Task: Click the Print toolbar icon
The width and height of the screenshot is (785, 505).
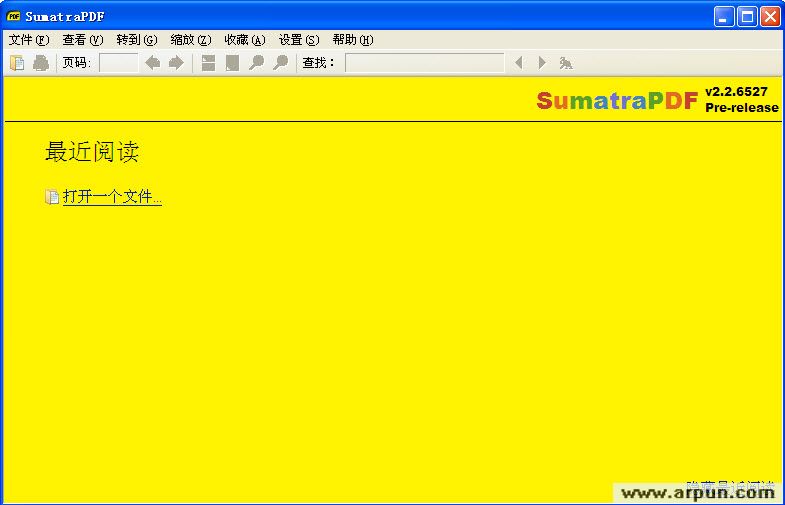Action: tap(41, 63)
